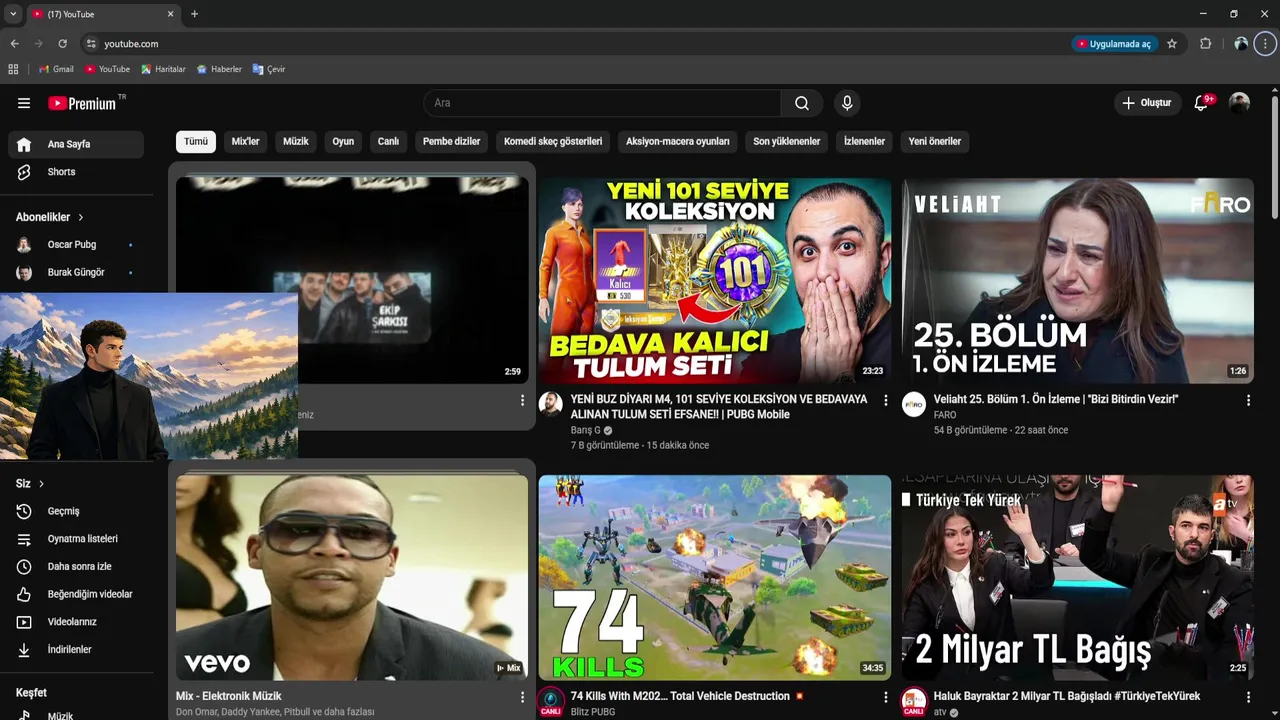This screenshot has height=720, width=1280.
Task: Go to Ana Sayfa in sidebar
Action: [x=76, y=144]
